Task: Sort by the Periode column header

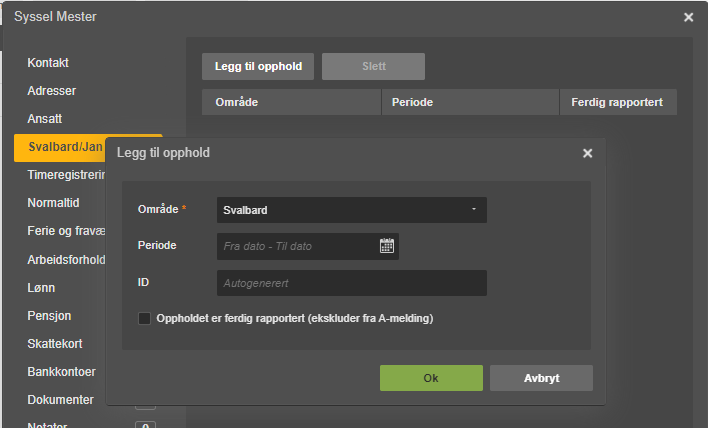Action: point(470,102)
